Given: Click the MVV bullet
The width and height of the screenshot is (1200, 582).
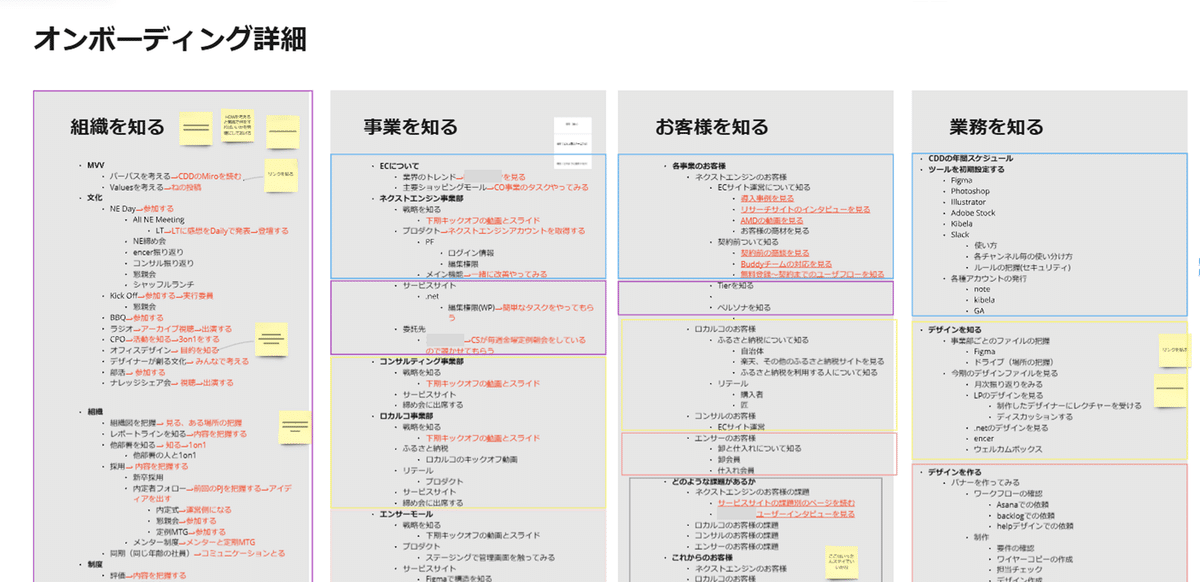Looking at the screenshot, I should point(96,166).
